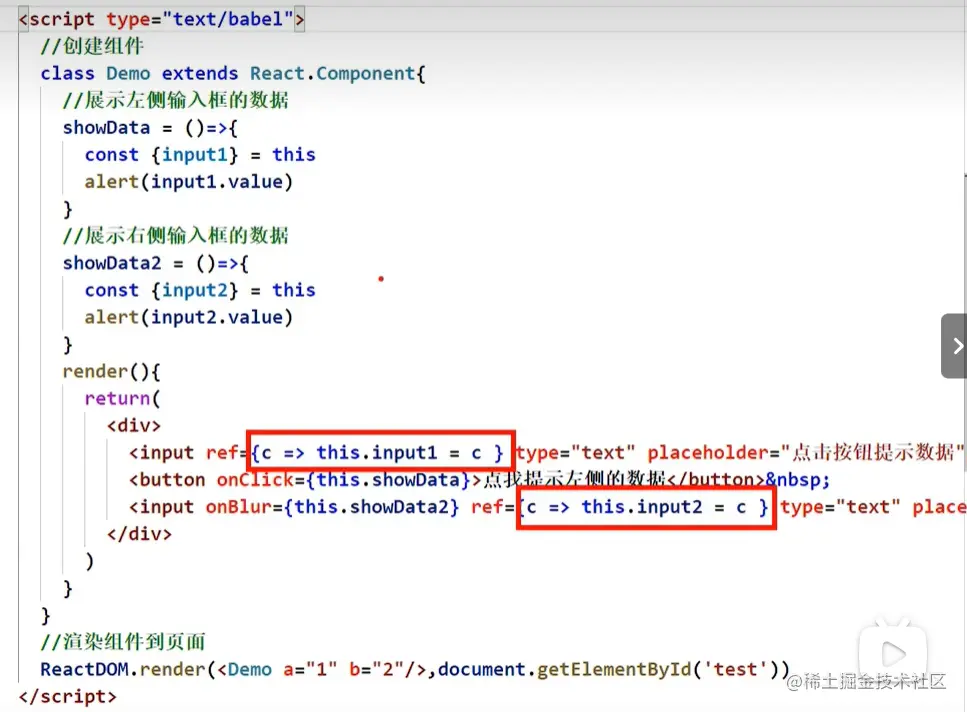Click document.getElementById('test') call
This screenshot has width=967, height=712.
point(608,669)
